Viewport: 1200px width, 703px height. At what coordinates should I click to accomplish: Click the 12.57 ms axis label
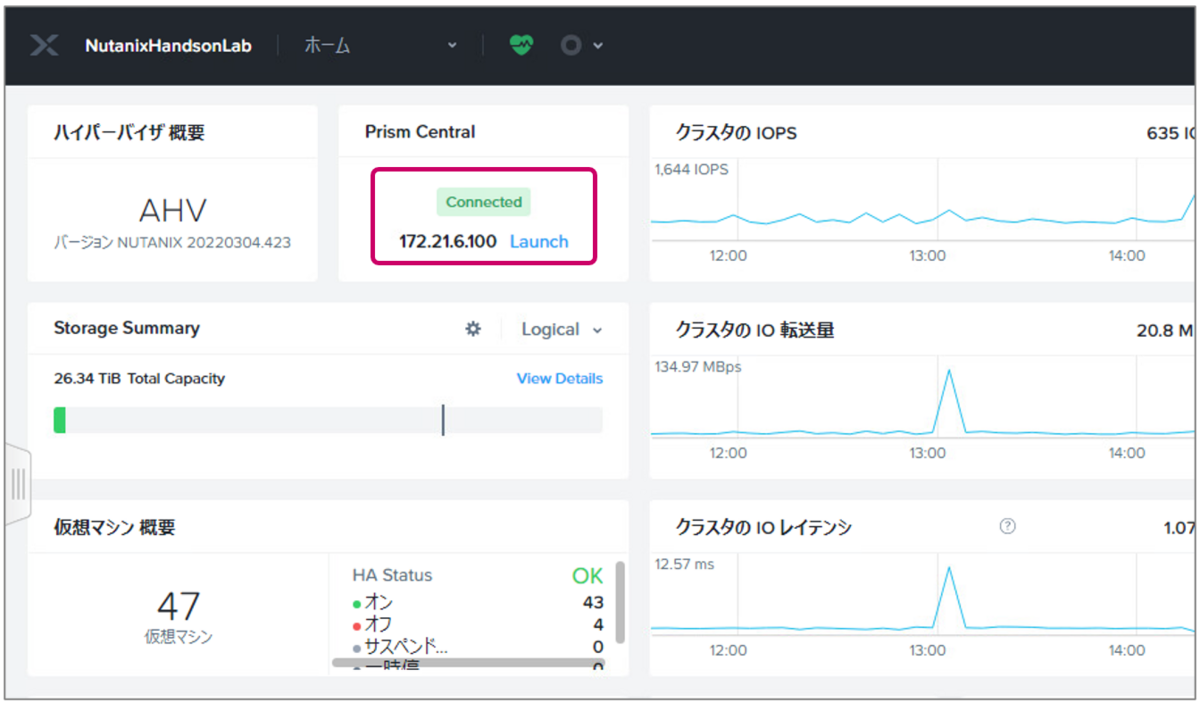coord(684,564)
